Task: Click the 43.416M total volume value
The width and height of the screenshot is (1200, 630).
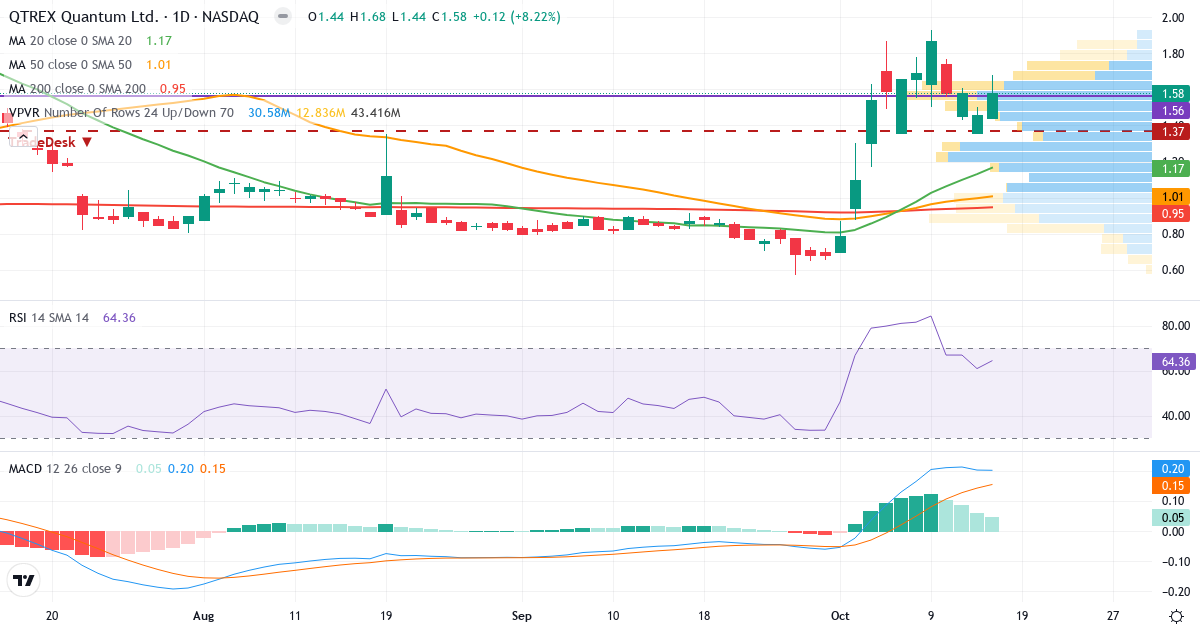Action: 376,113
